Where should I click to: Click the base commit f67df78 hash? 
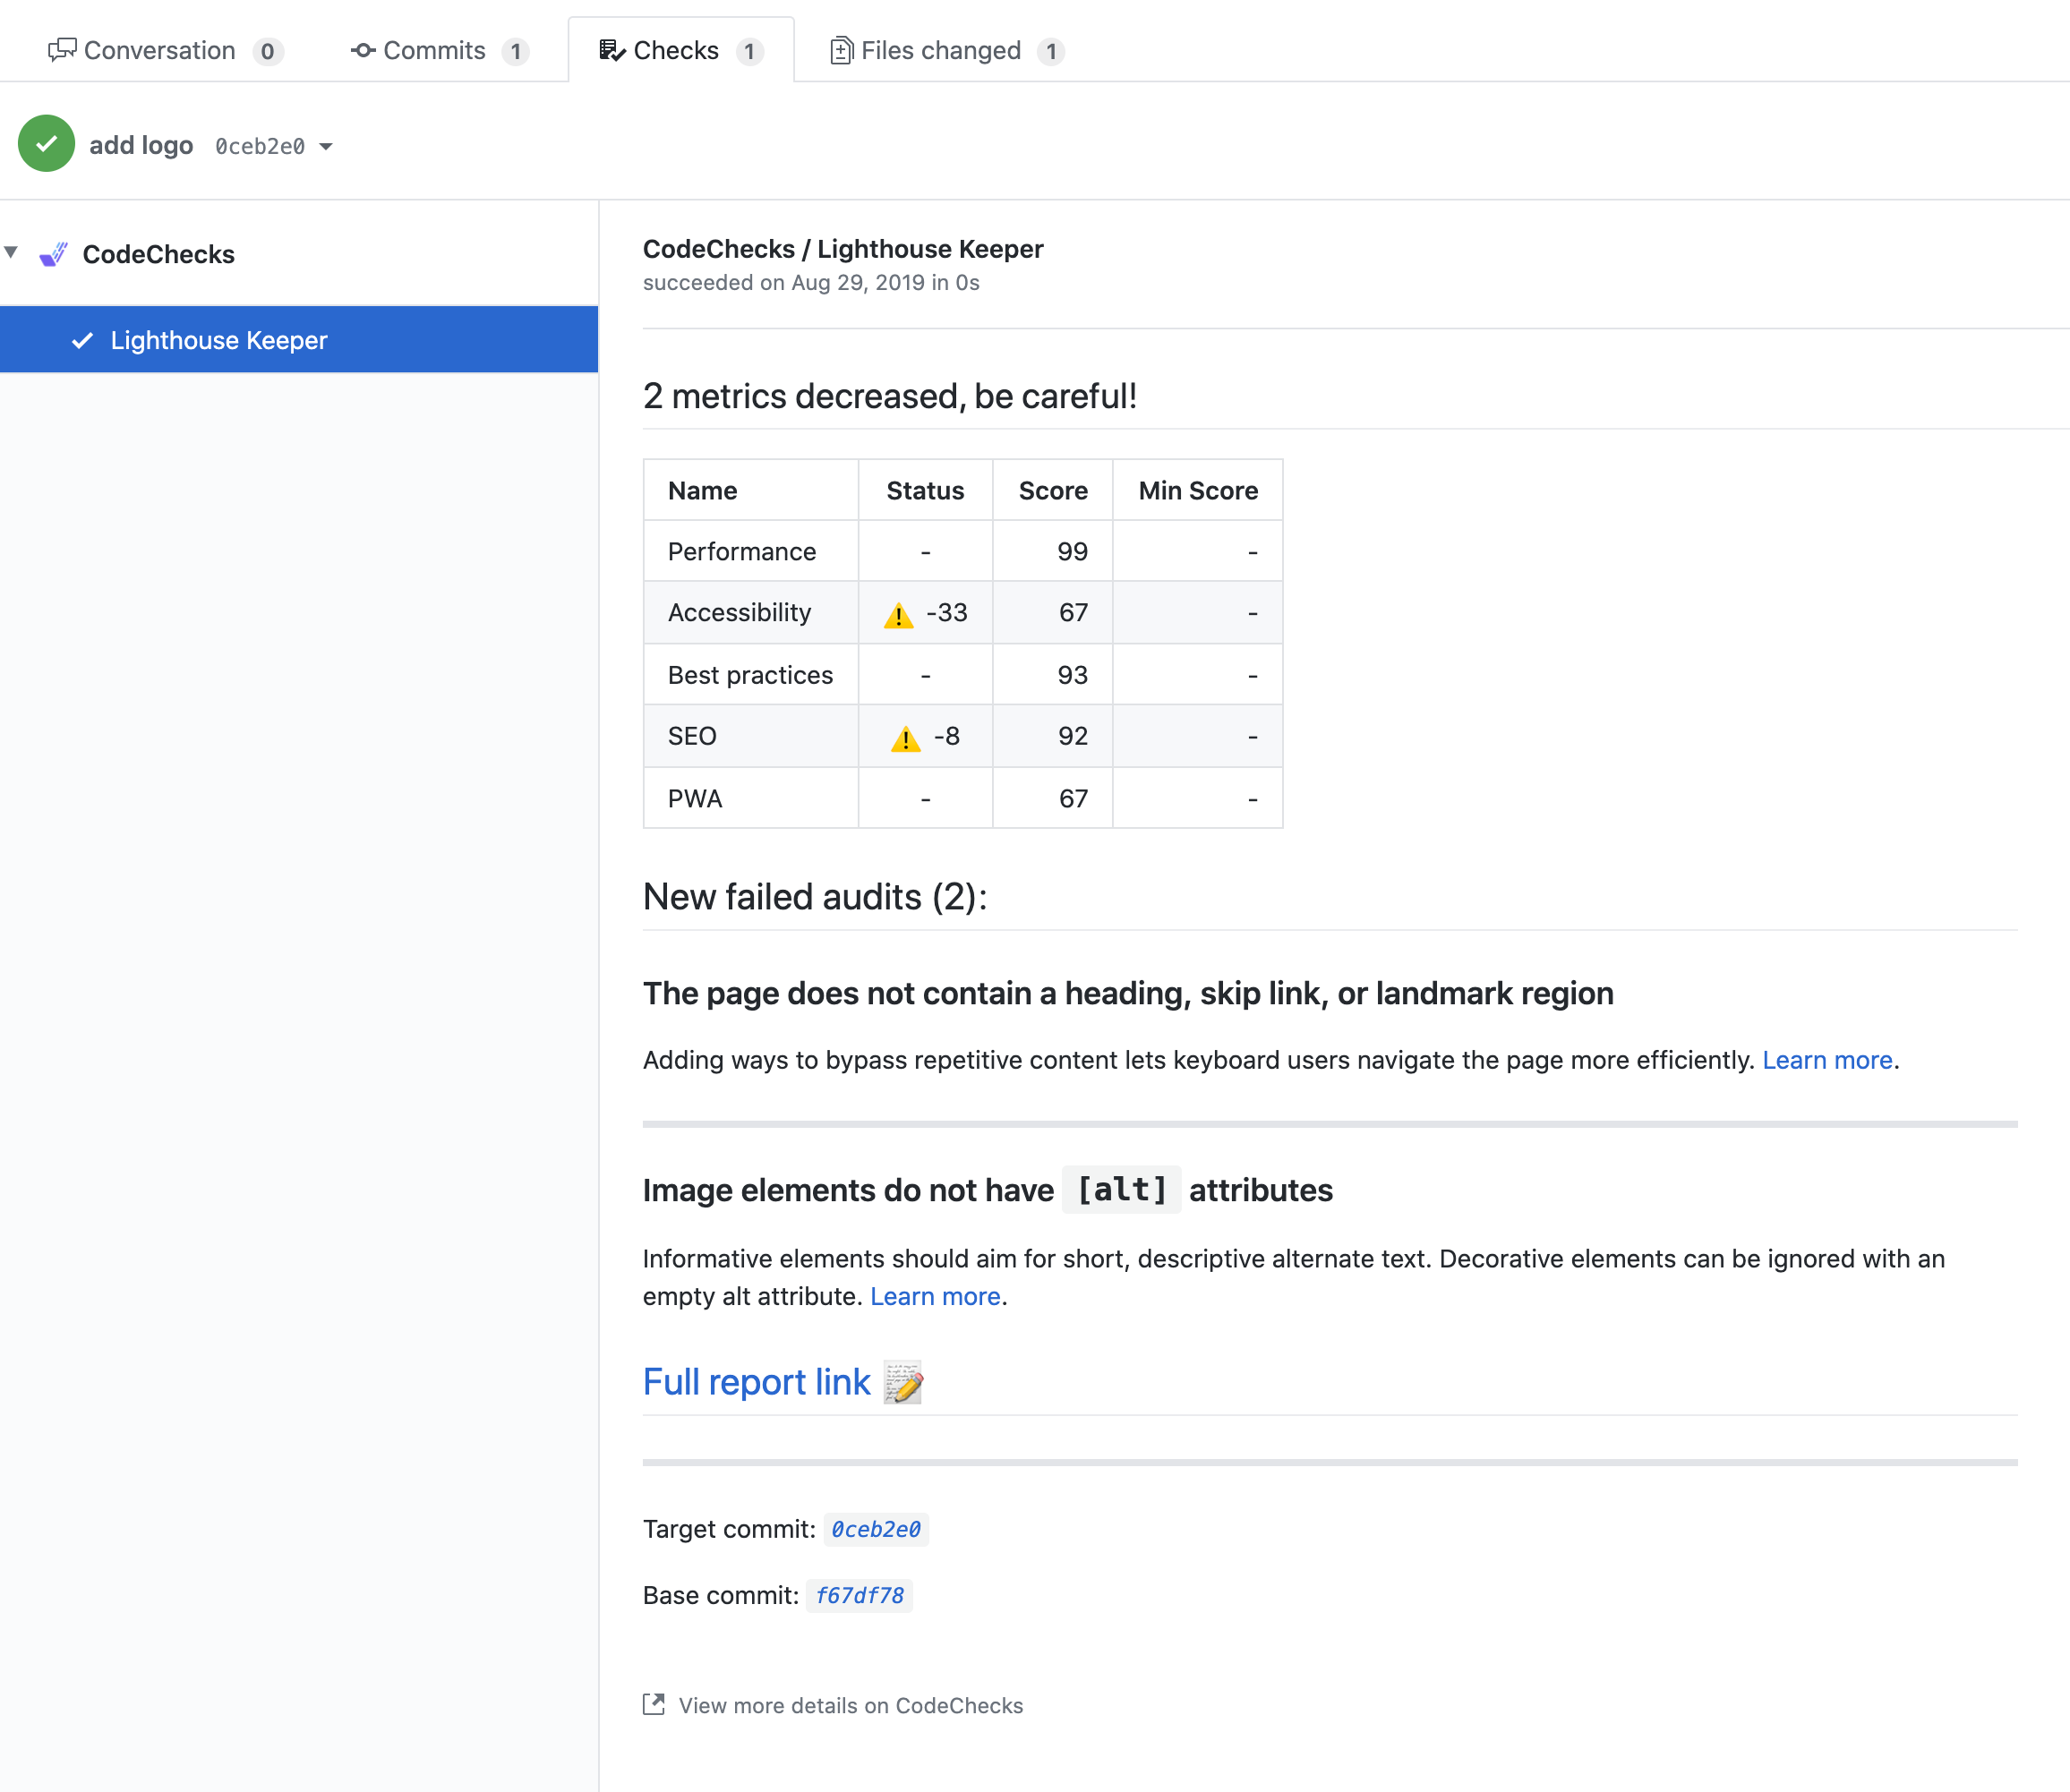tap(859, 1595)
